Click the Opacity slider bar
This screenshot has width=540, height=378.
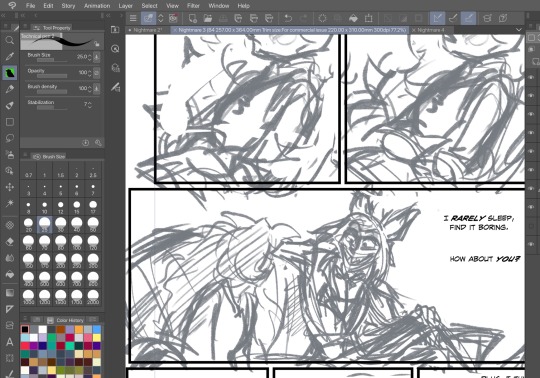pos(52,76)
